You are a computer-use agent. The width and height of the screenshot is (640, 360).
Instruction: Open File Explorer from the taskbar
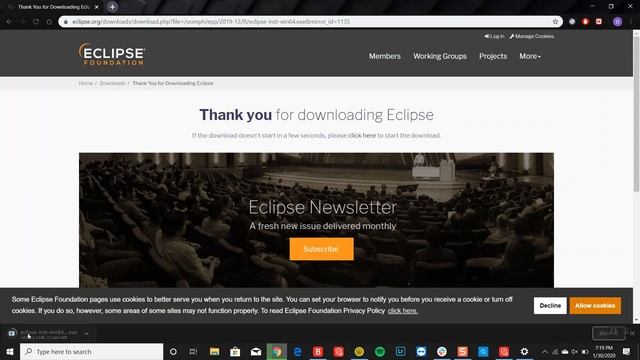point(214,351)
